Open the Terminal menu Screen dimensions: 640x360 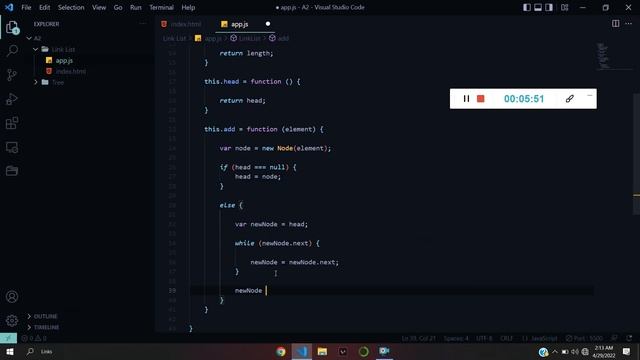pyautogui.click(x=161, y=7)
